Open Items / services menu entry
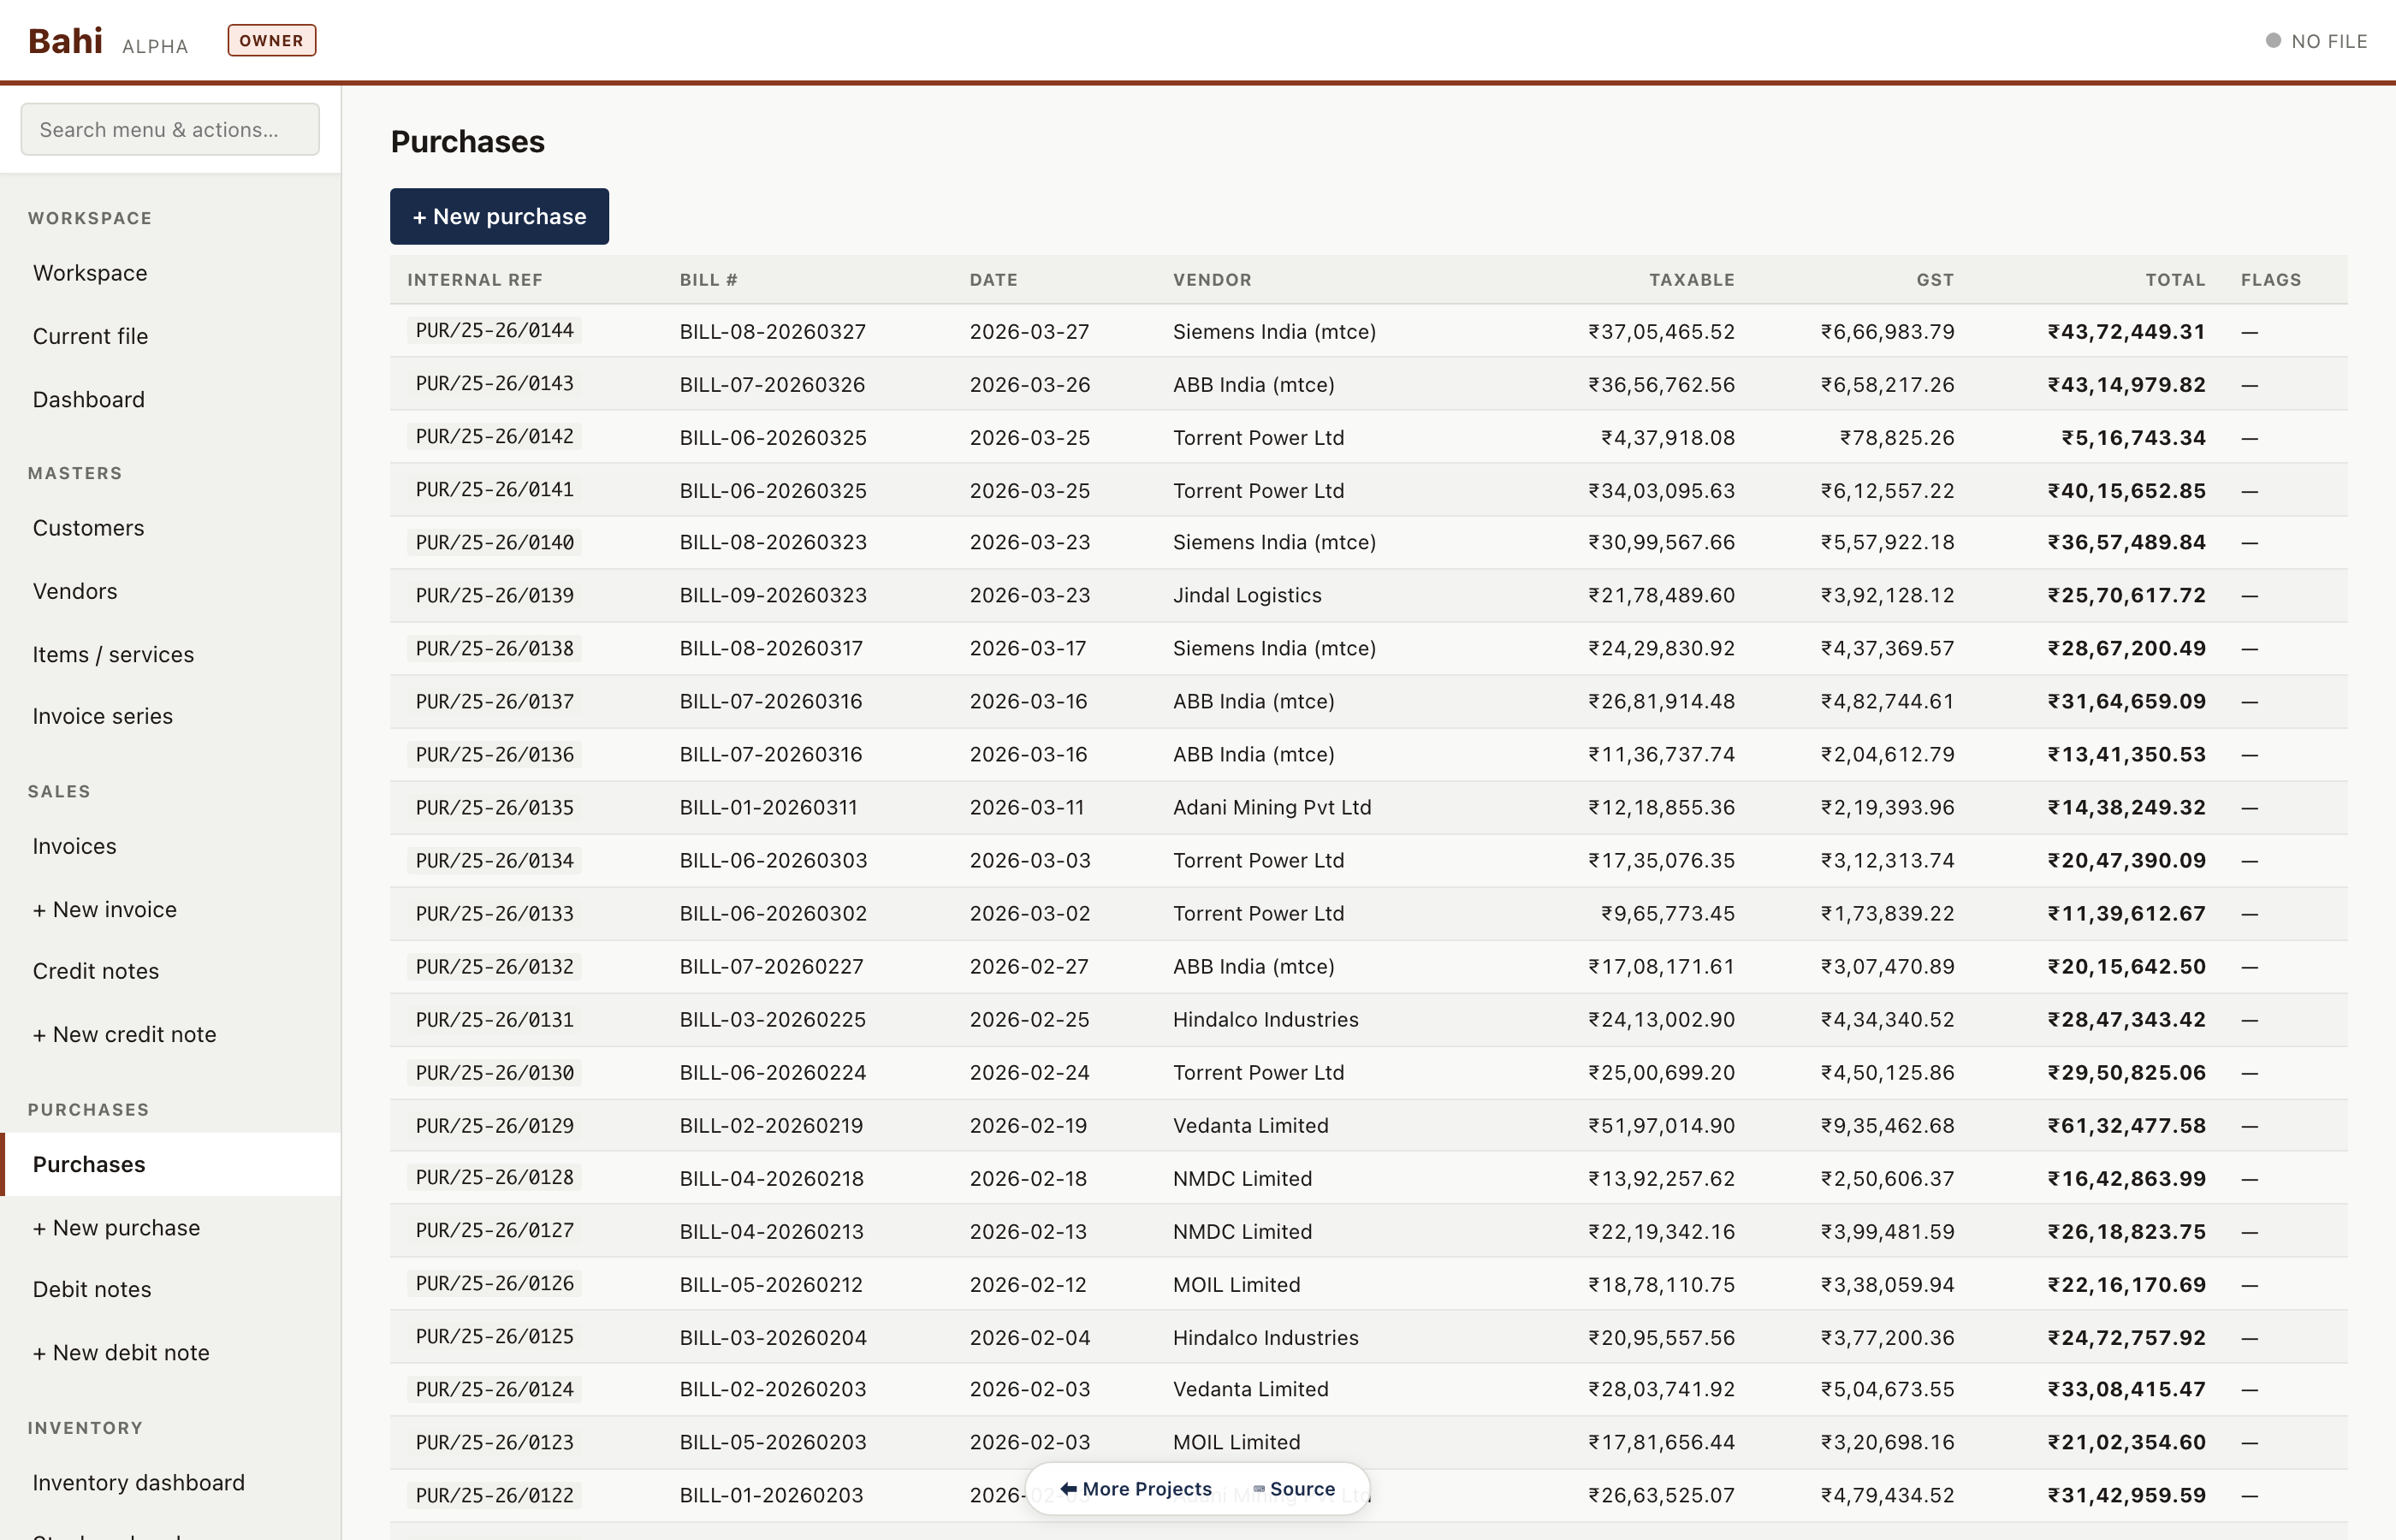 point(113,654)
